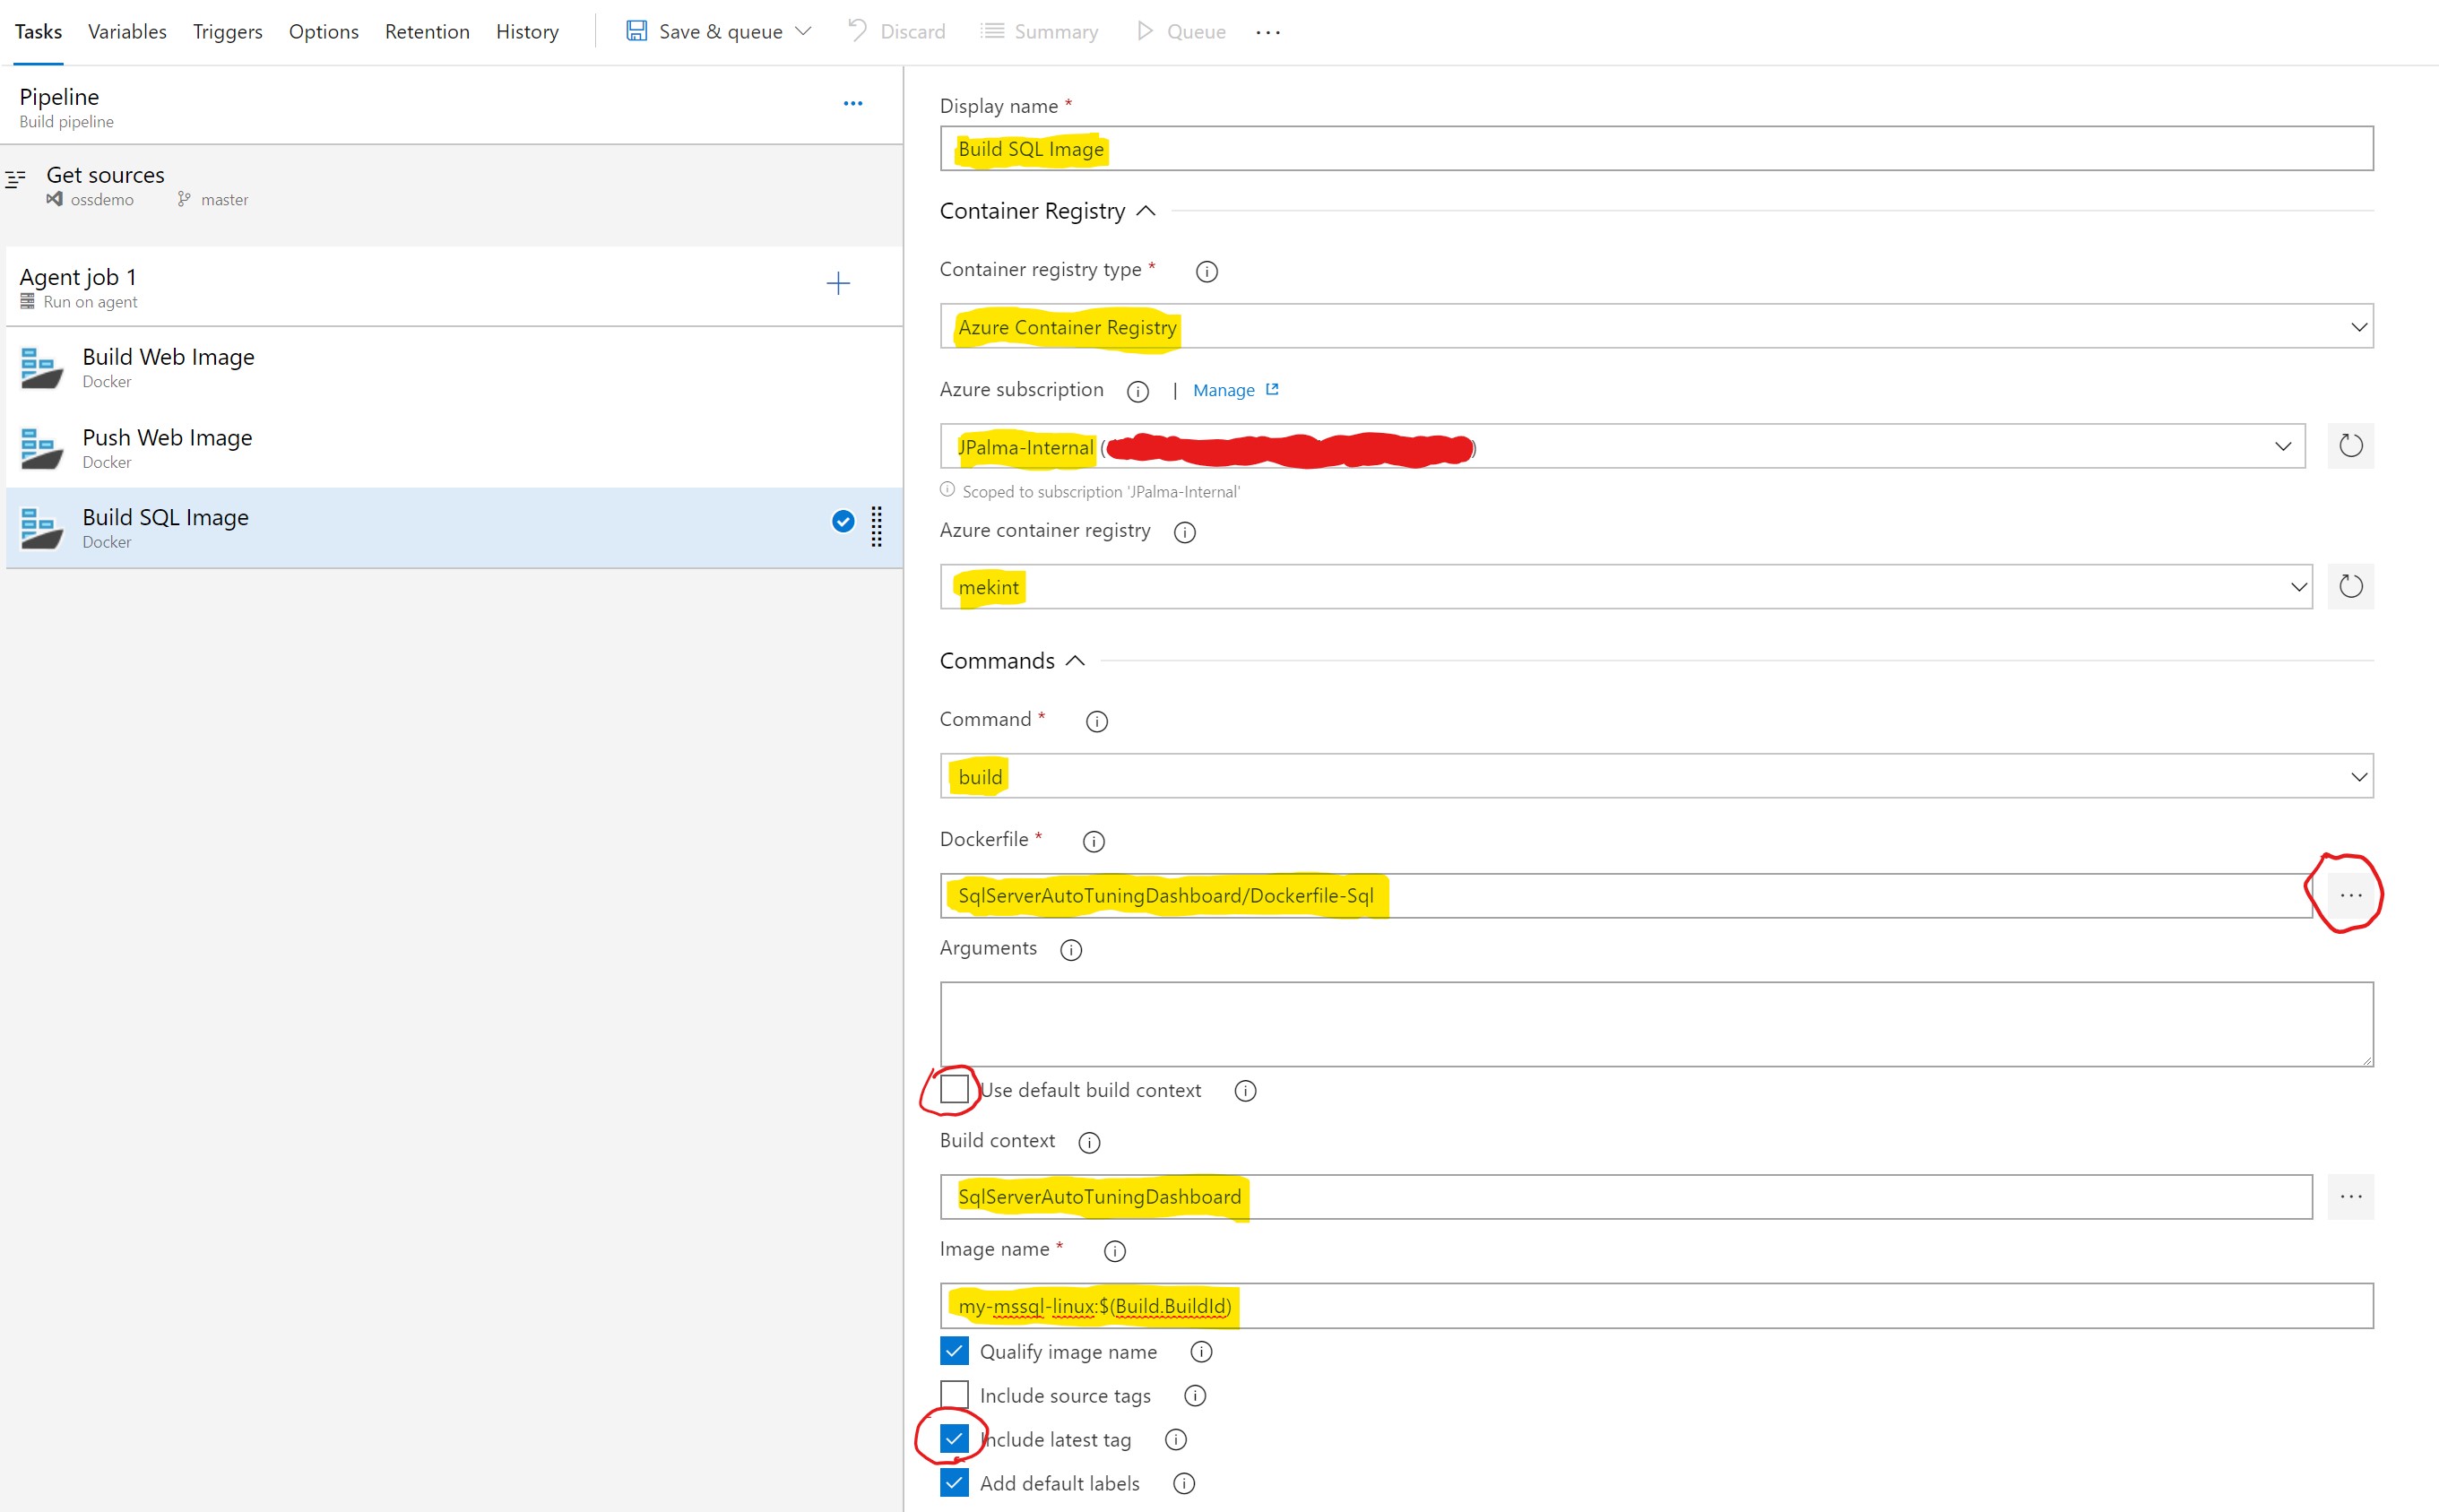Browse for Build context folder
This screenshot has height=1512, width=2439.
coord(2349,1196)
